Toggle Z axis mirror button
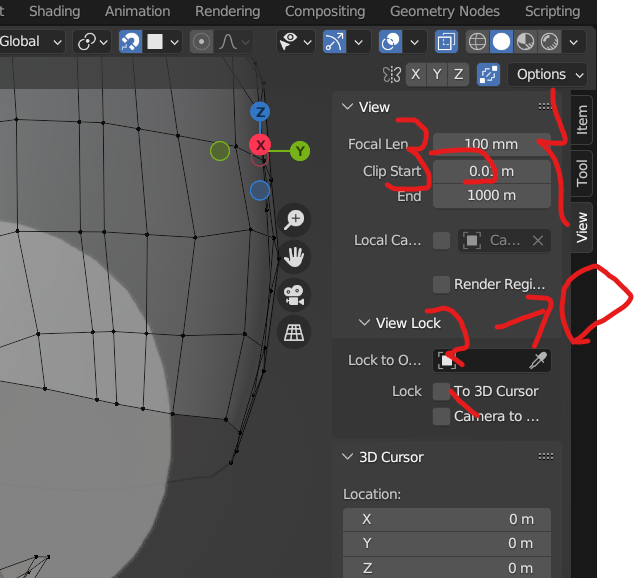 pos(458,75)
